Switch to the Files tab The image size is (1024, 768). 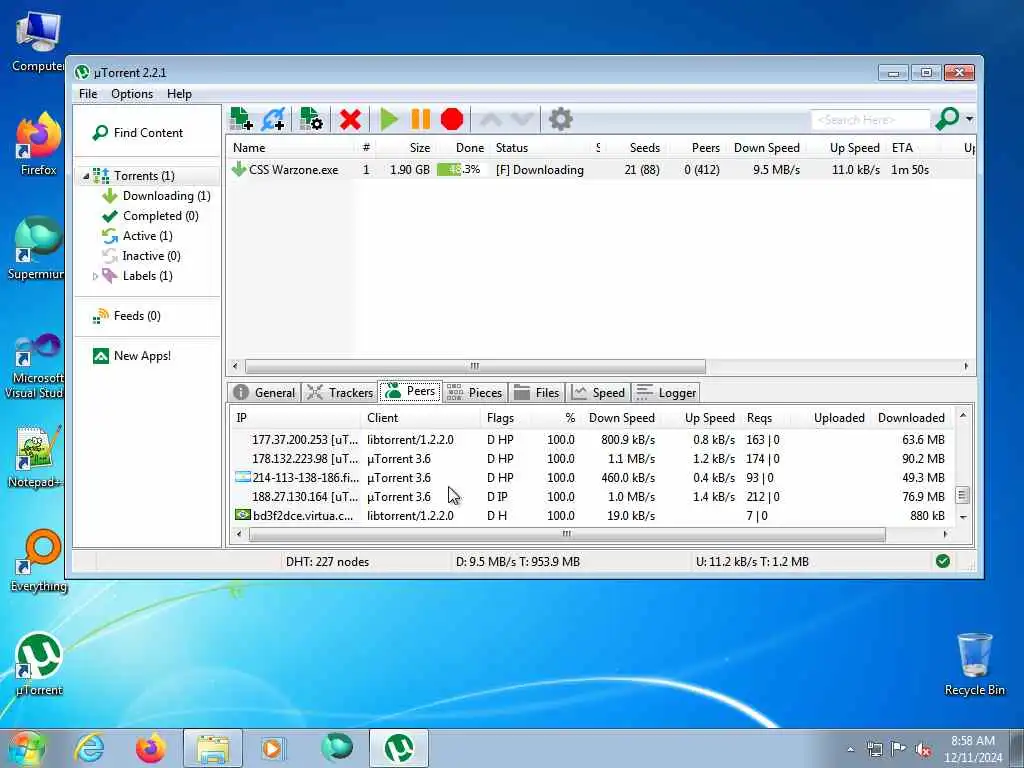click(536, 392)
